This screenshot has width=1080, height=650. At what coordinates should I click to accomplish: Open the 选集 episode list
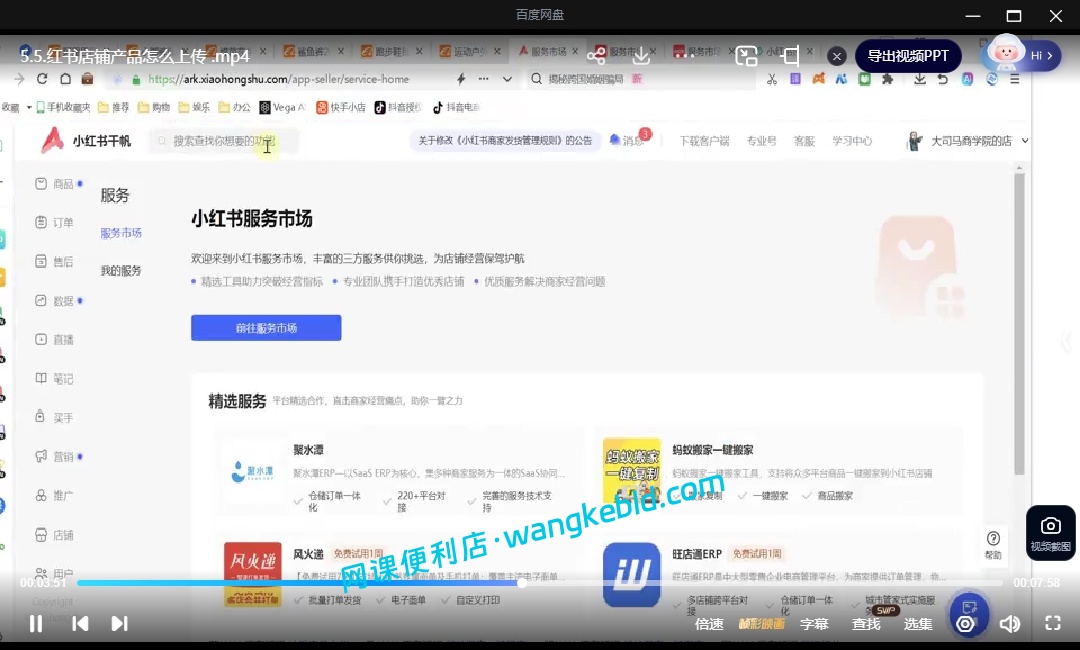[x=918, y=624]
